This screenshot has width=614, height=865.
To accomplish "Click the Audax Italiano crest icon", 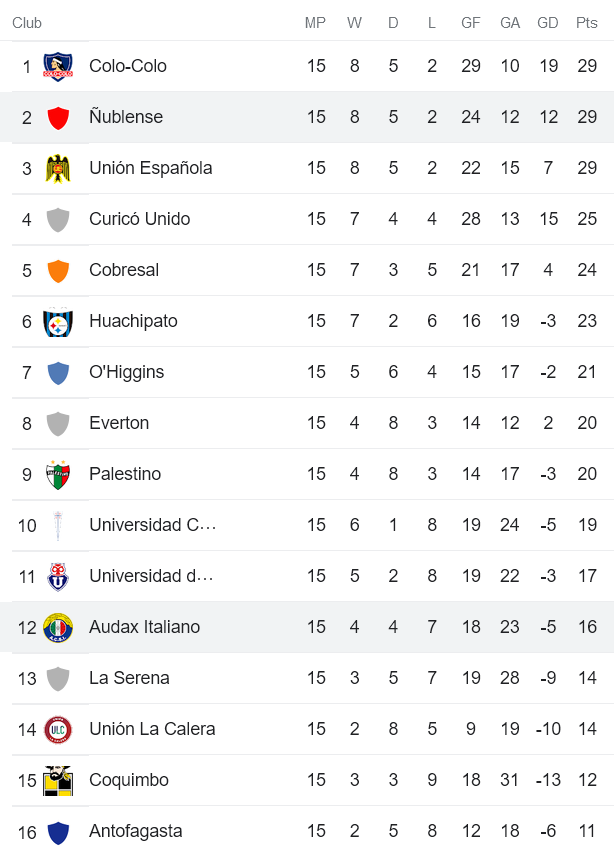I will 58,628.
